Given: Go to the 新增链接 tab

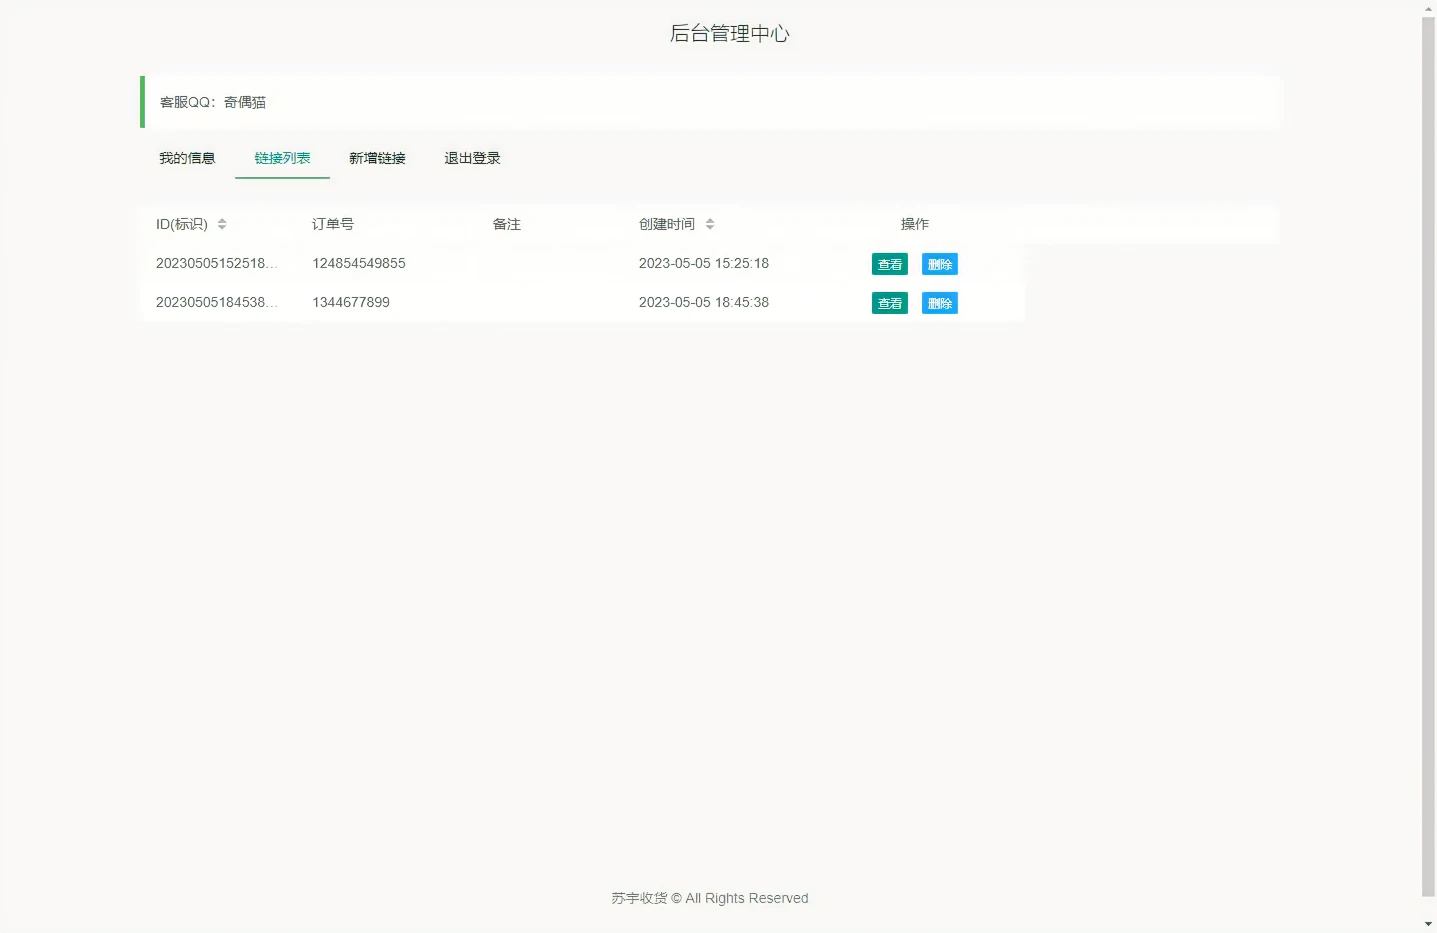Looking at the screenshot, I should 377,158.
